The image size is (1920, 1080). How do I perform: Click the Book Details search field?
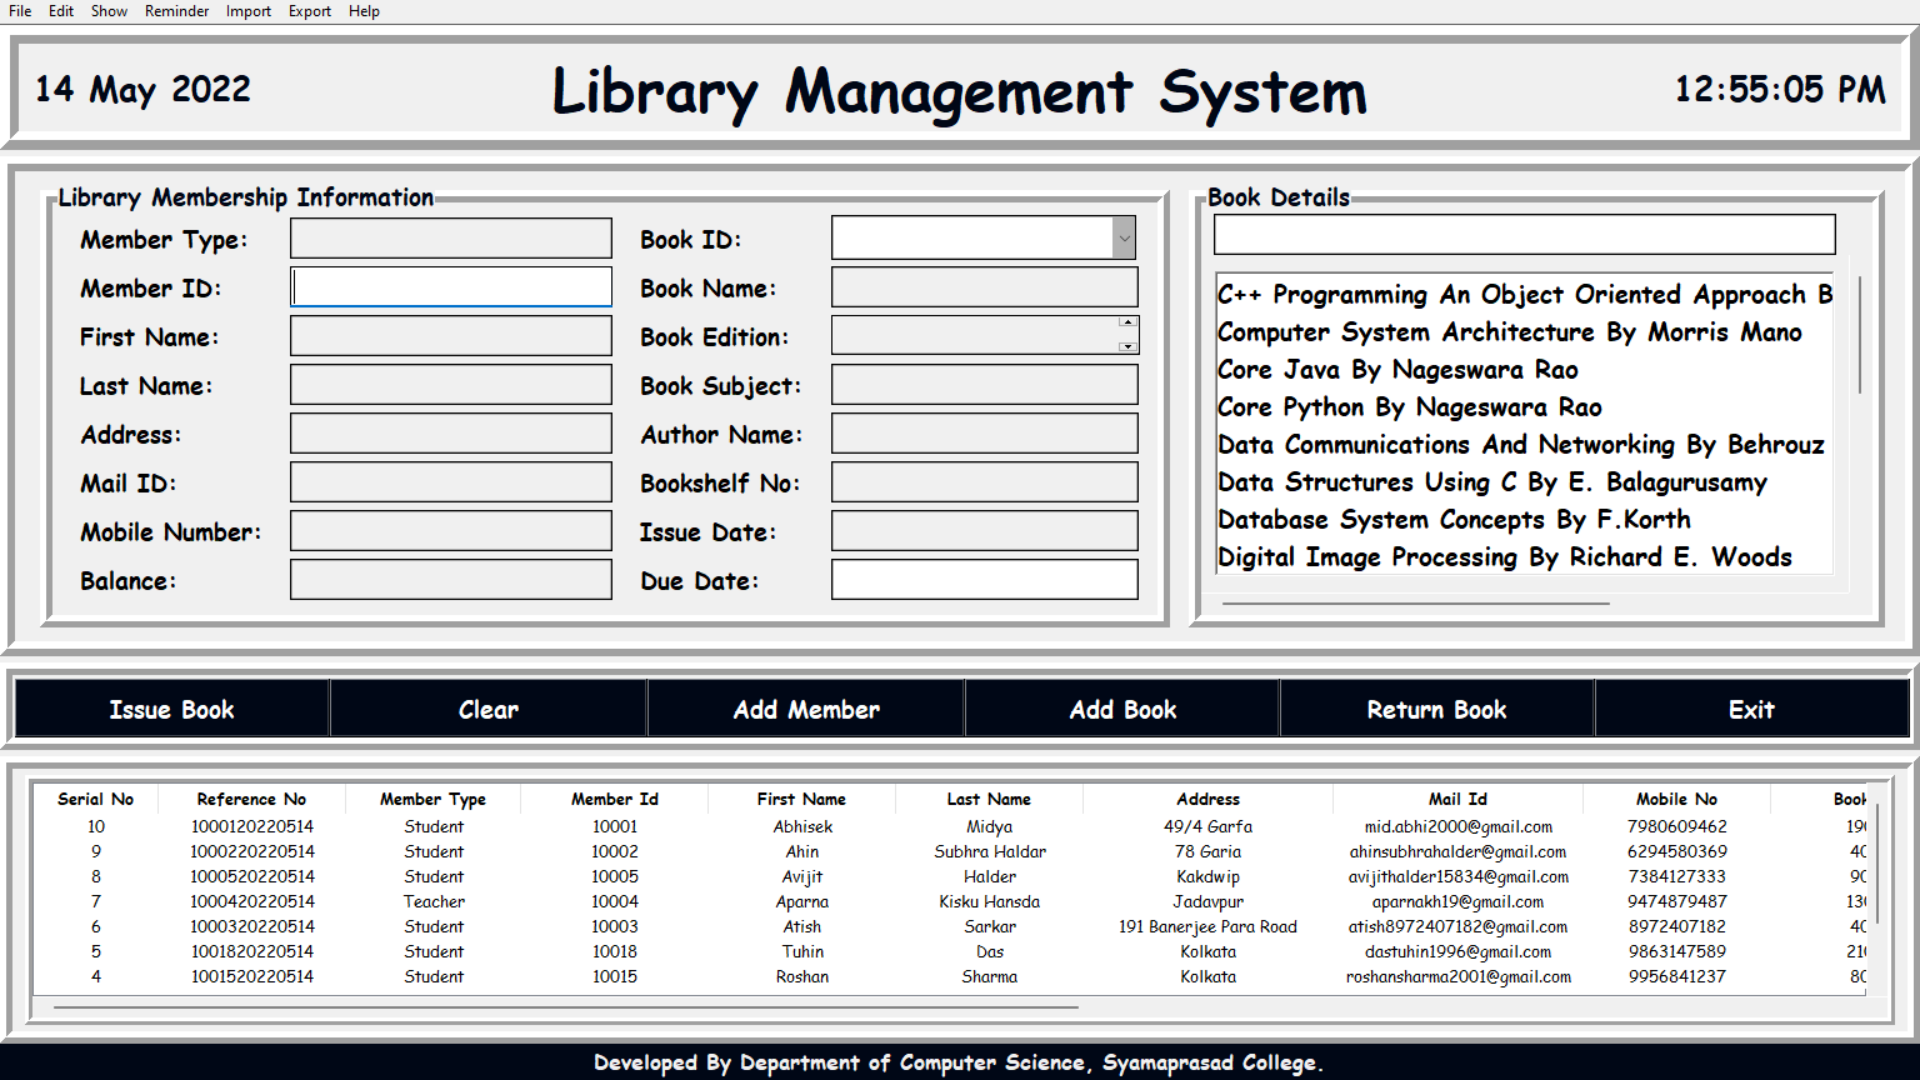[1524, 235]
